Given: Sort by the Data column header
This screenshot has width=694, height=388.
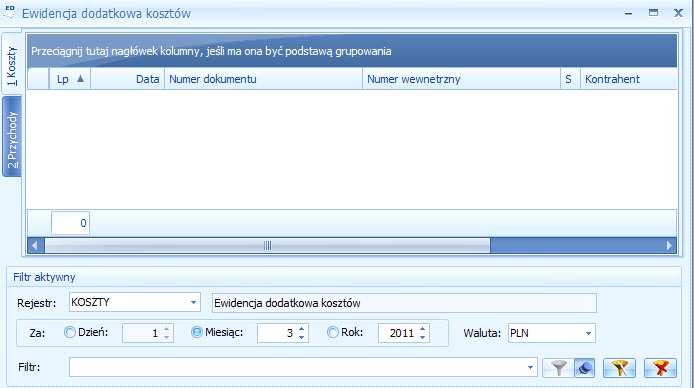Looking at the screenshot, I should pyautogui.click(x=127, y=79).
